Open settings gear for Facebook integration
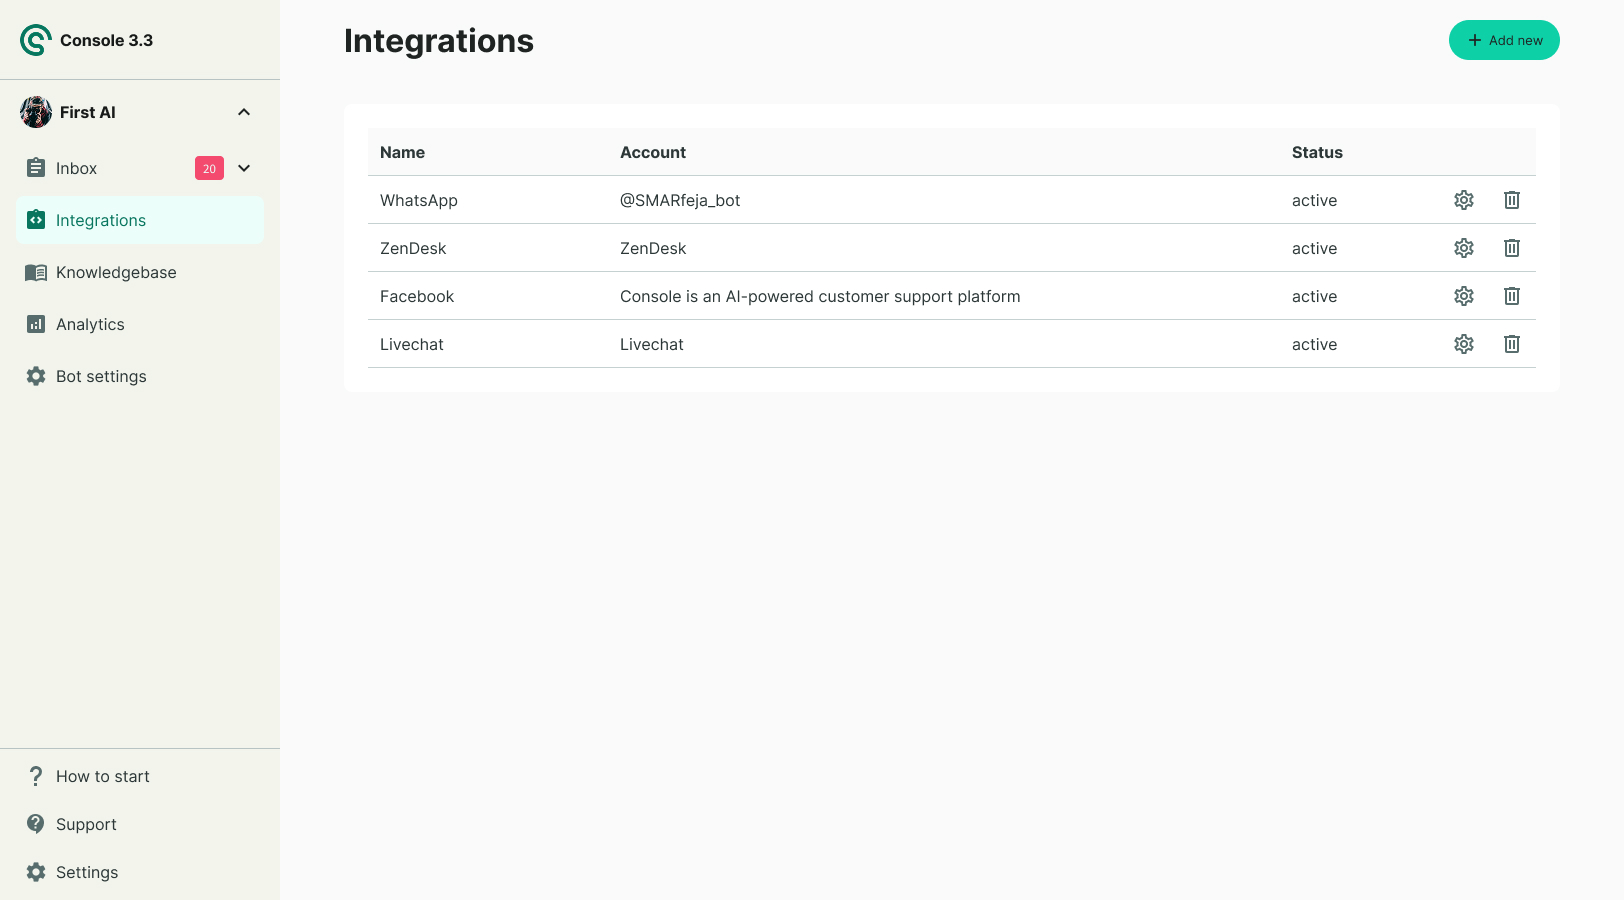The height and width of the screenshot is (900, 1624). [1464, 296]
